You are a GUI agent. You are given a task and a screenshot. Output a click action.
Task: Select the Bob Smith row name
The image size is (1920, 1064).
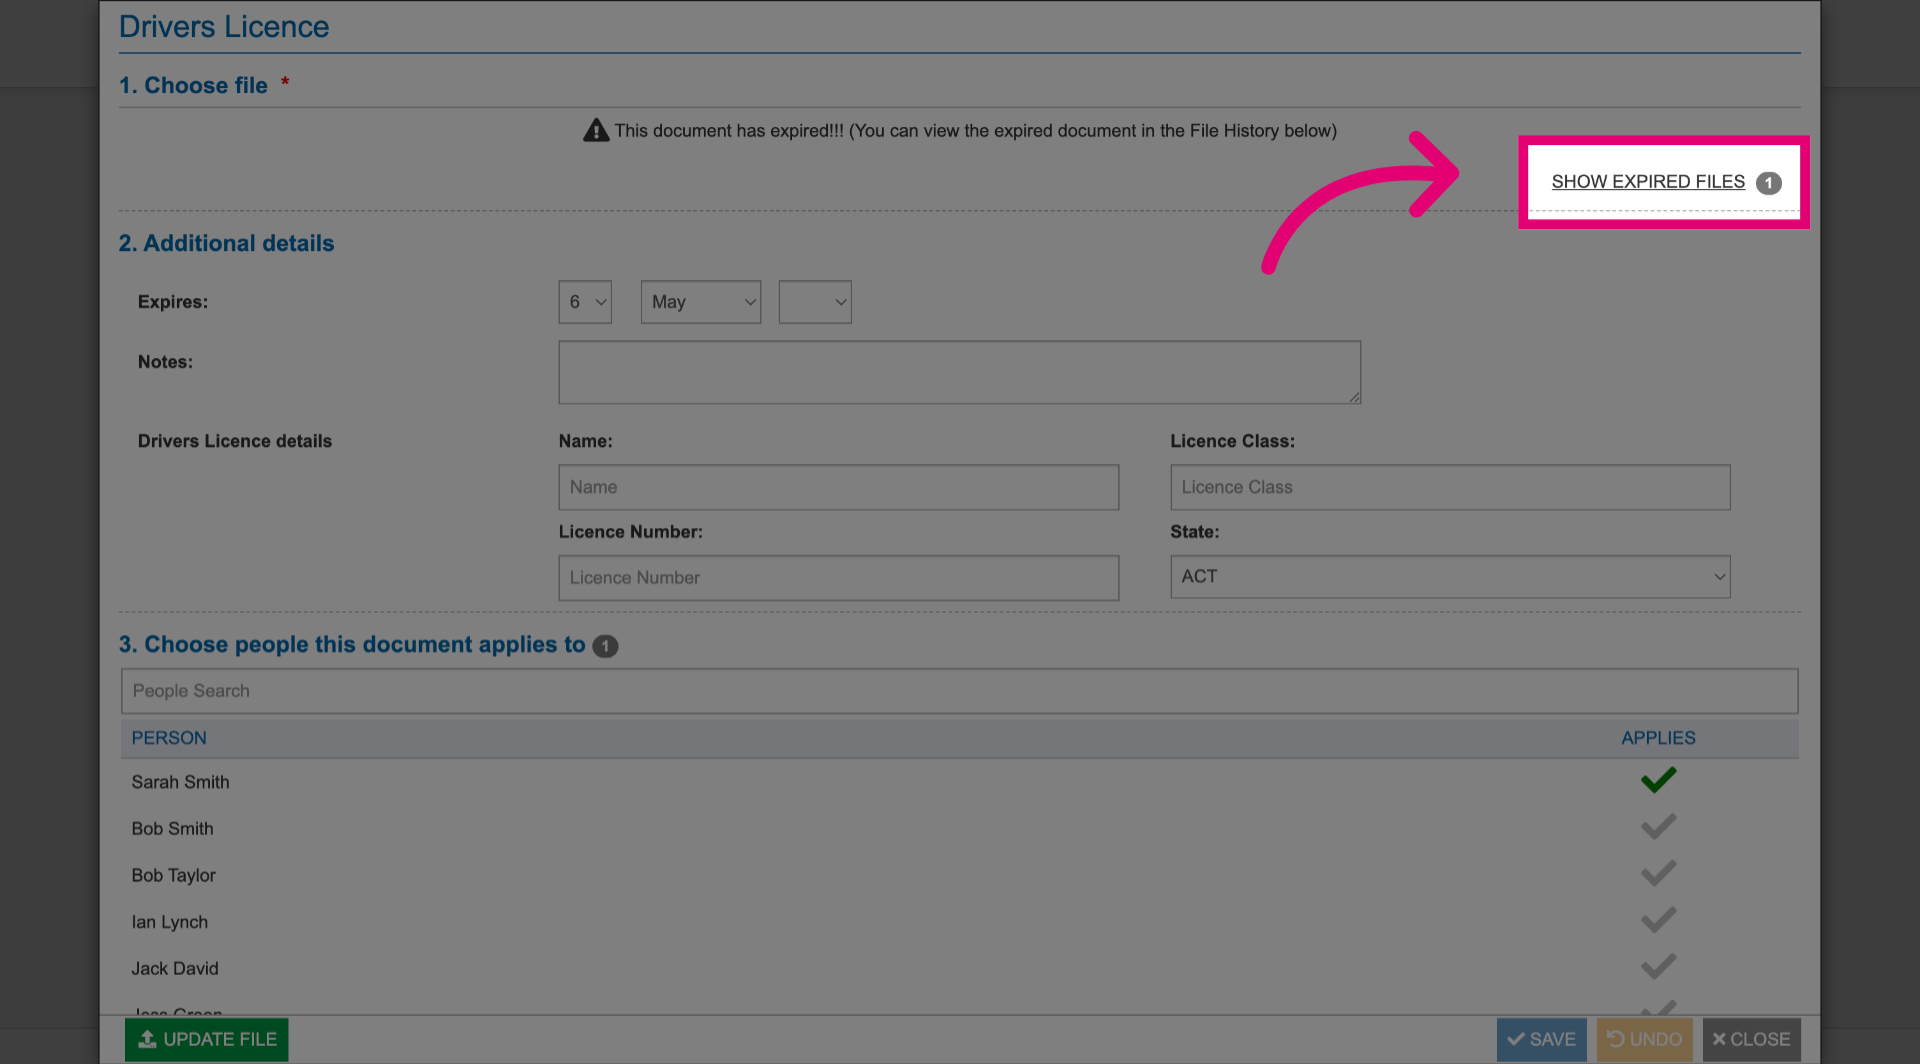[x=172, y=829]
